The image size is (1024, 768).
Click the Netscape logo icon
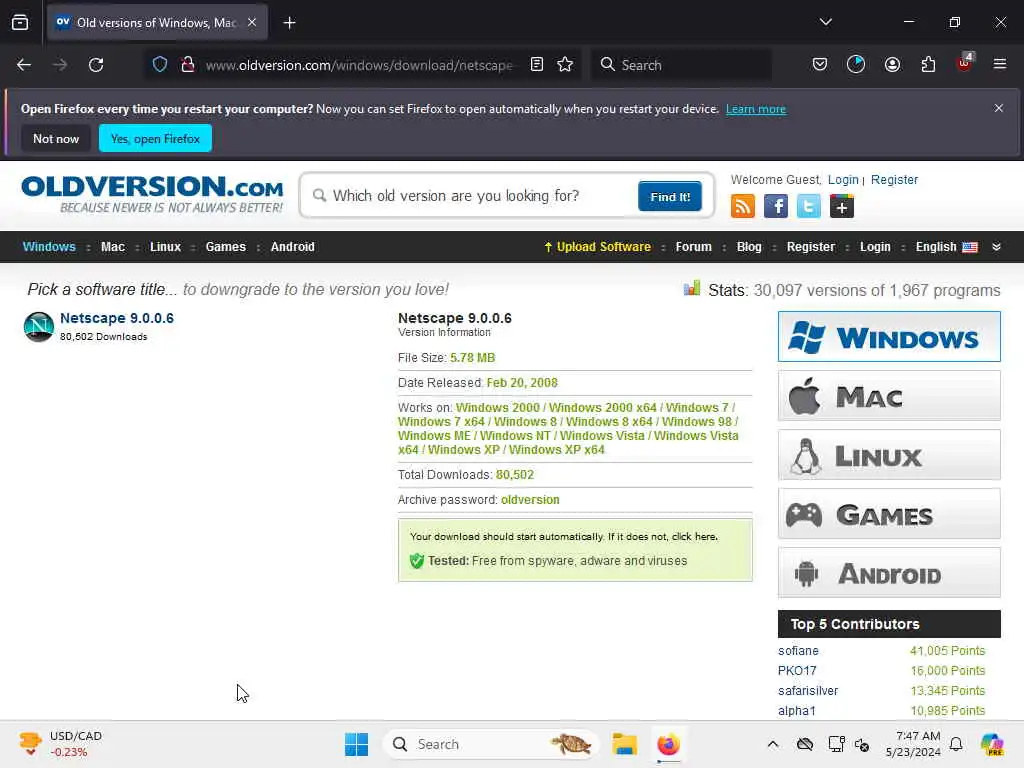[x=39, y=327]
